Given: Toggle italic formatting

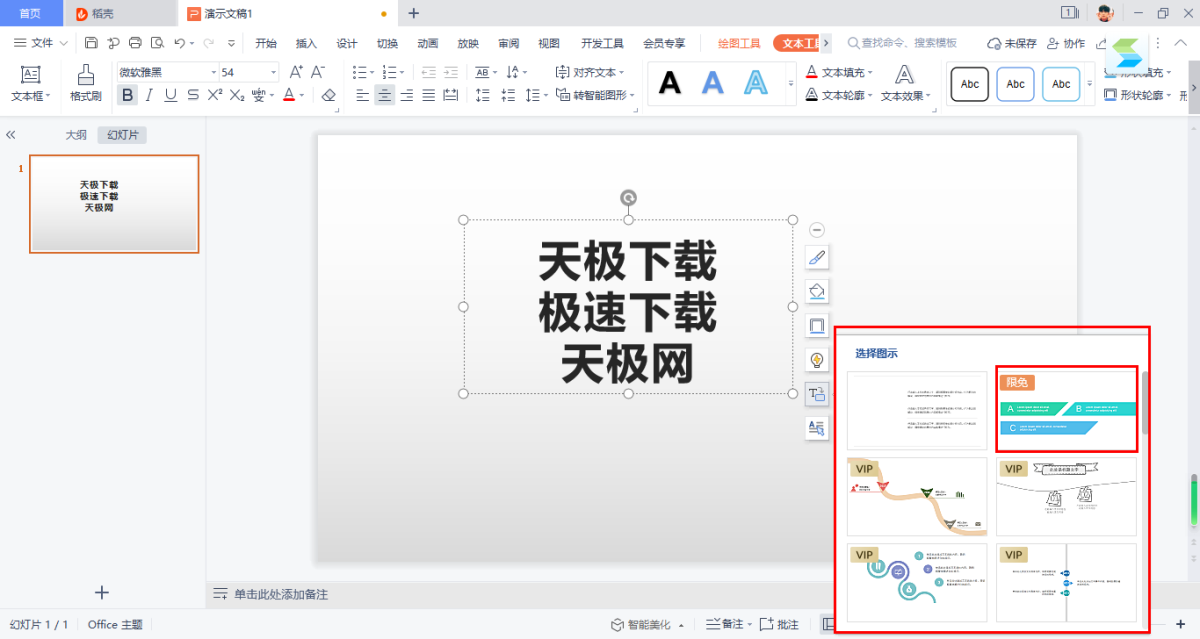Looking at the screenshot, I should tap(149, 95).
